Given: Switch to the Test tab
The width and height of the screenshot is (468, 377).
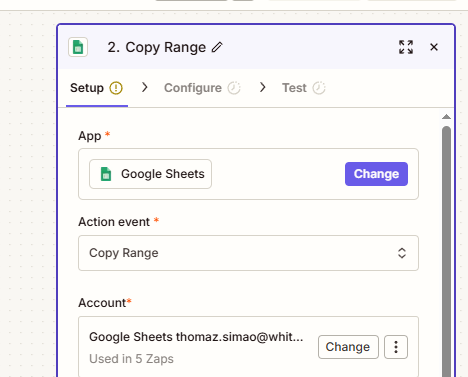Looking at the screenshot, I should pos(304,88).
